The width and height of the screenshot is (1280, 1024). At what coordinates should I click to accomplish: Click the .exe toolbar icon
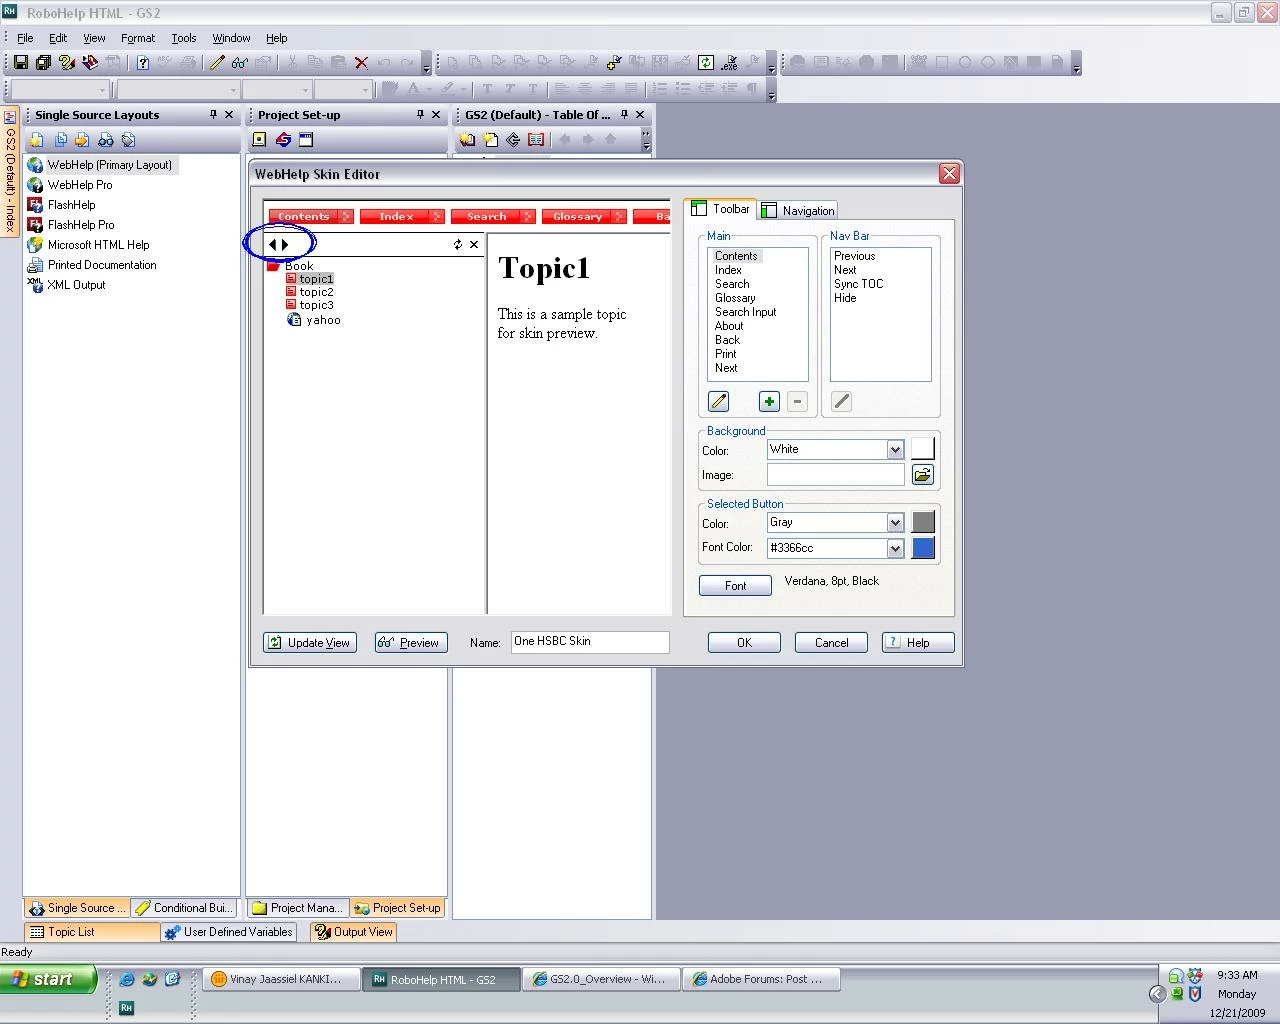point(730,62)
